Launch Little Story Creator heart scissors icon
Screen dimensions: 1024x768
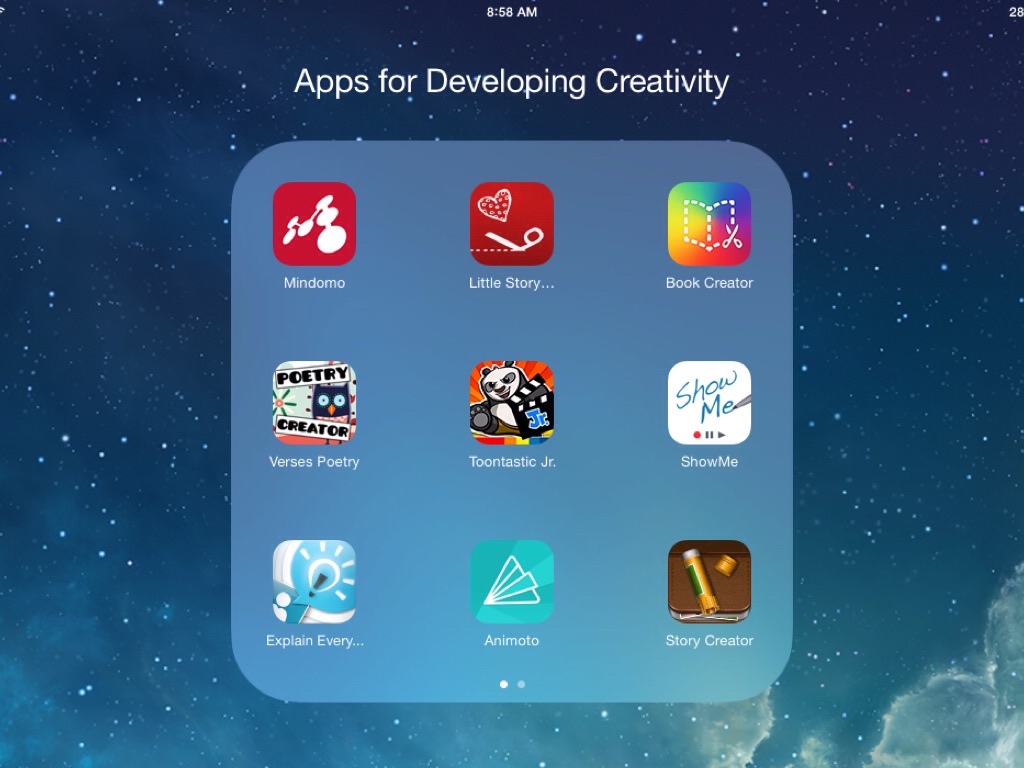(x=511, y=223)
